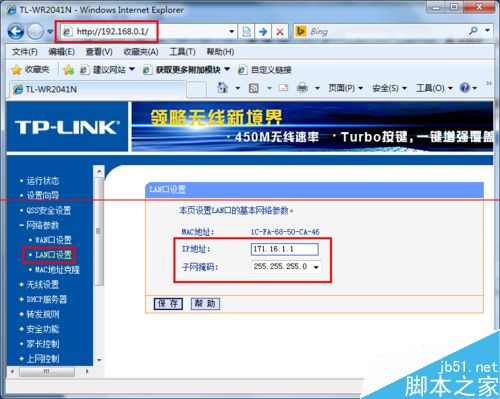Expand the DHCP服务器 sidebar section
Screen dimensions: 500x399
(43, 299)
